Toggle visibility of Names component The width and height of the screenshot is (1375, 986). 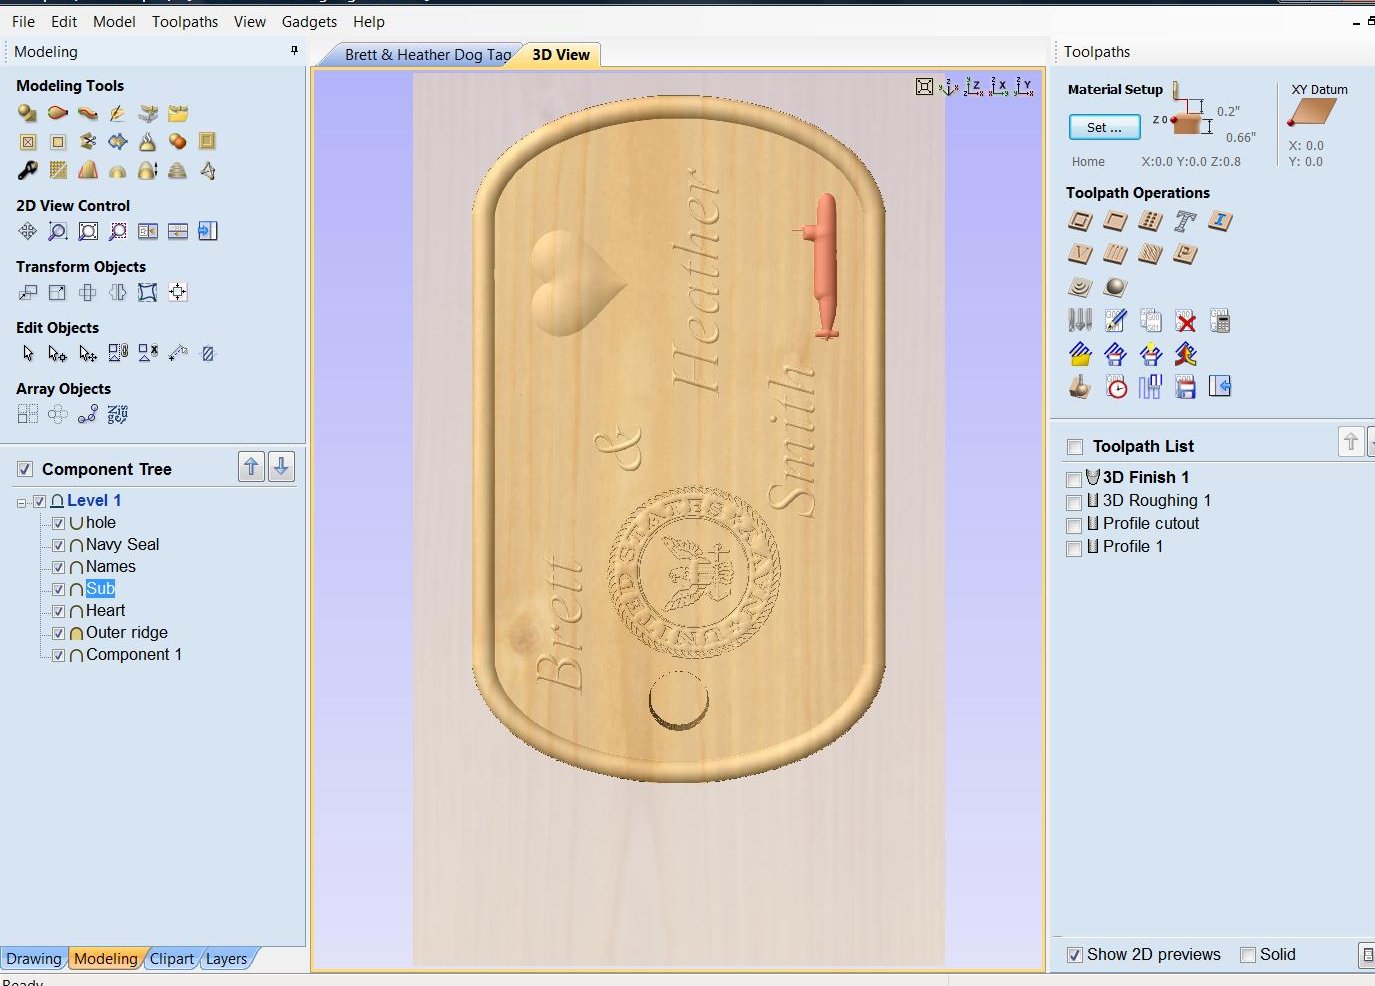coord(58,567)
